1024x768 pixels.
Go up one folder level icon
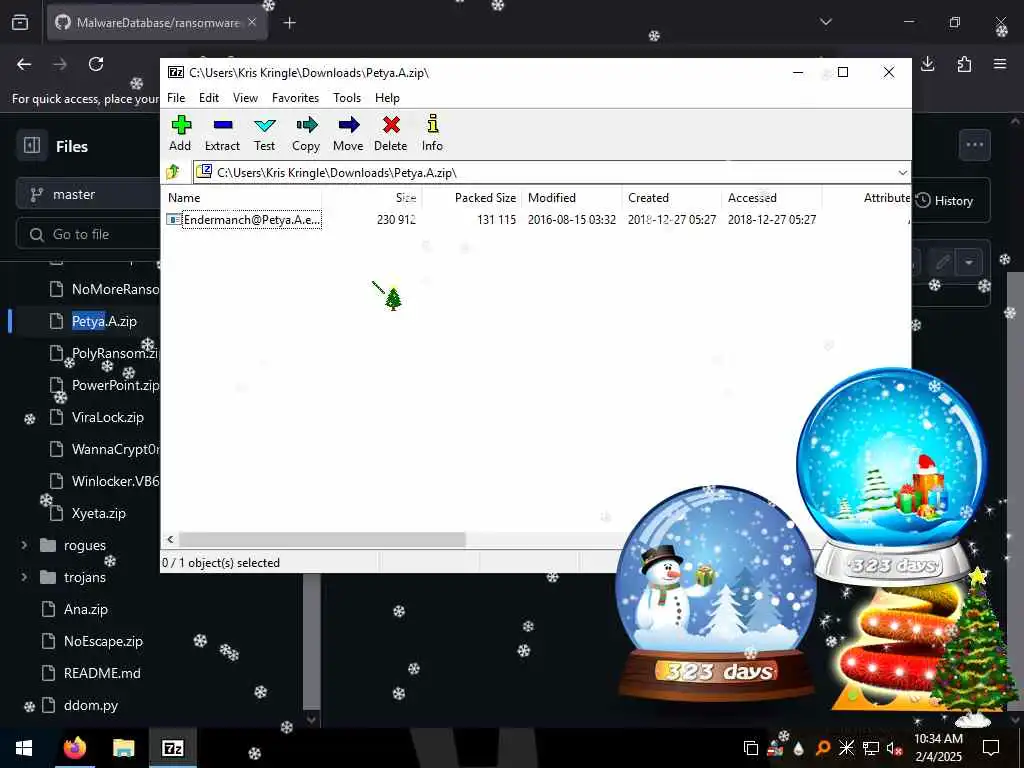173,172
